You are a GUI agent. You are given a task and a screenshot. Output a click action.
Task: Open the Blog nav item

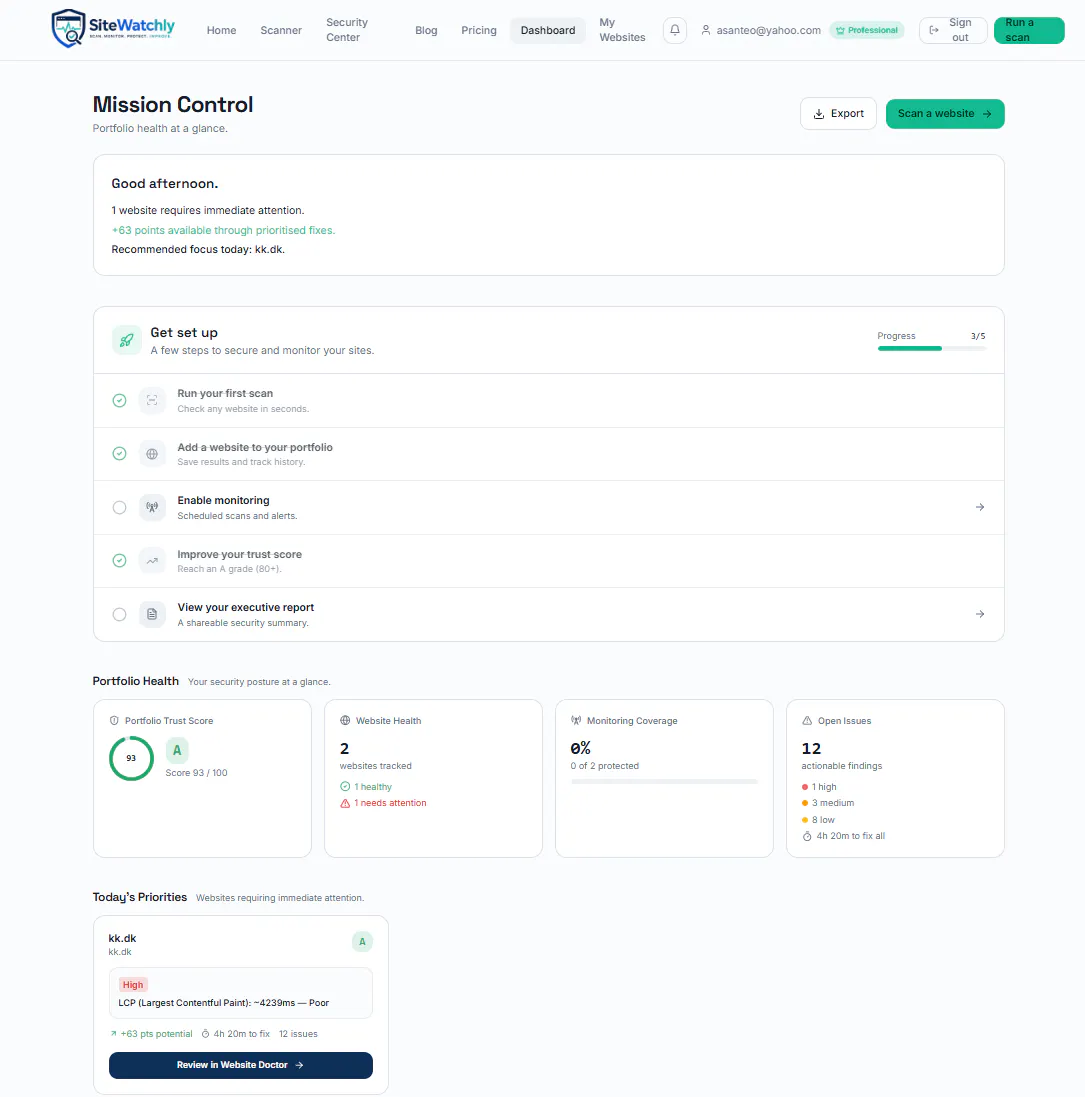(x=426, y=30)
